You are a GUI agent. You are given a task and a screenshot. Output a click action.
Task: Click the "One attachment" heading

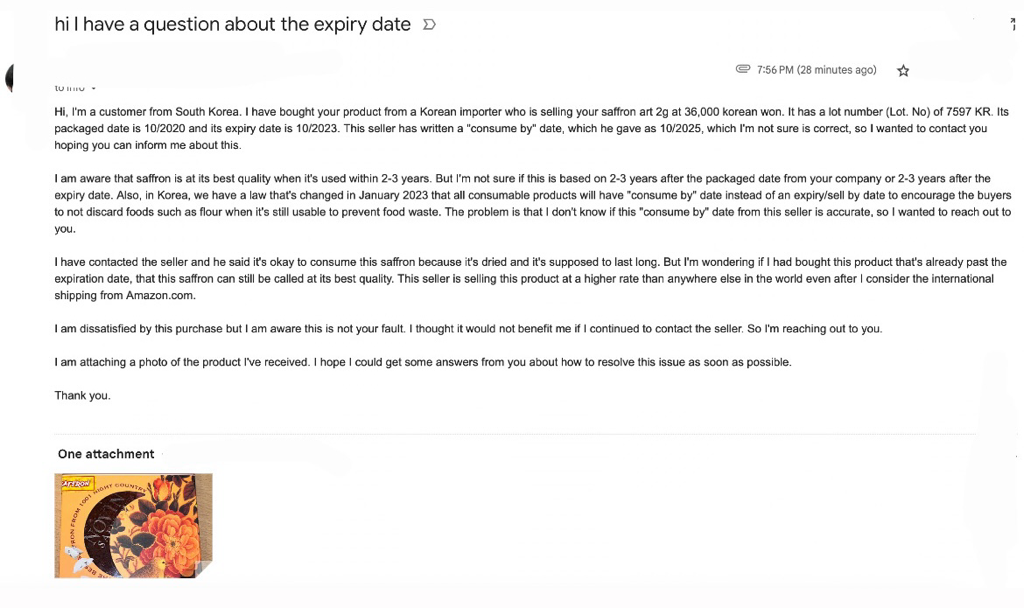coord(106,454)
